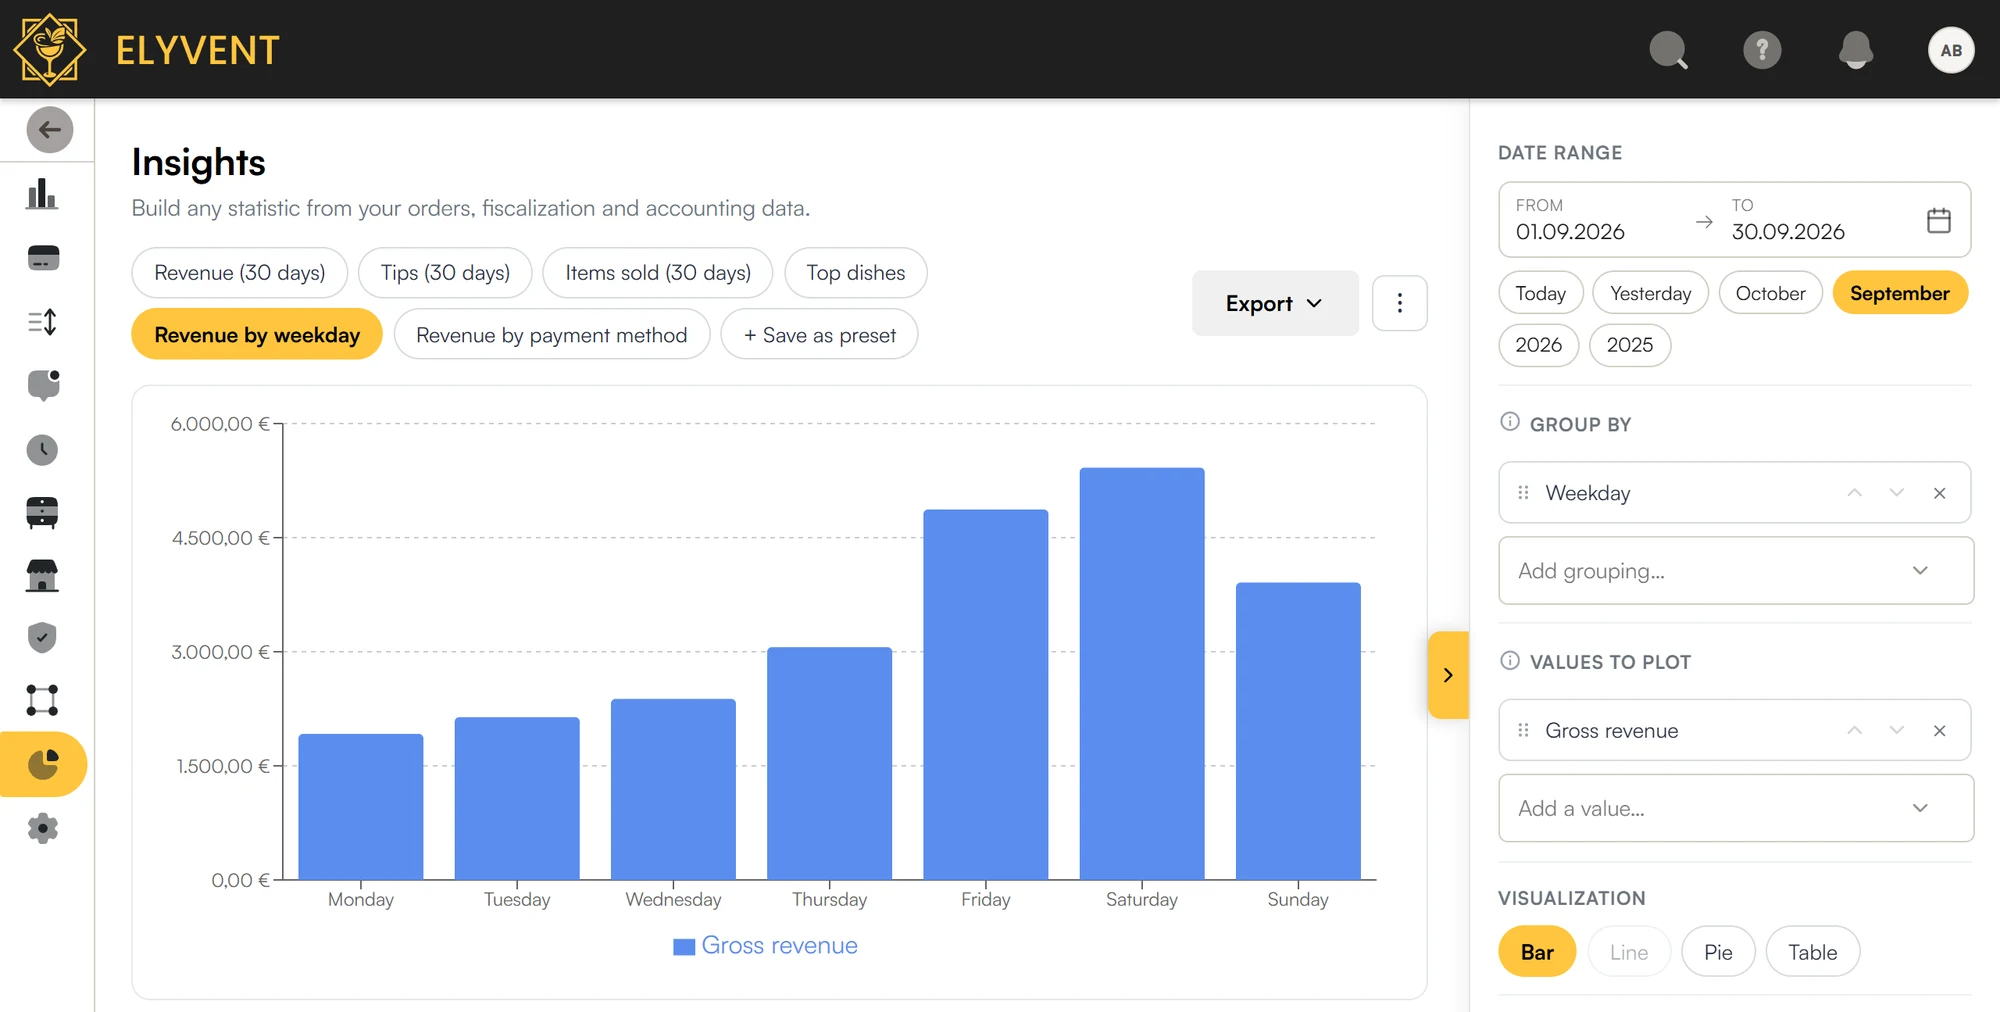Image resolution: width=2000 pixels, height=1012 pixels.
Task: Click Gross revenue legend color swatch
Action: click(x=684, y=947)
